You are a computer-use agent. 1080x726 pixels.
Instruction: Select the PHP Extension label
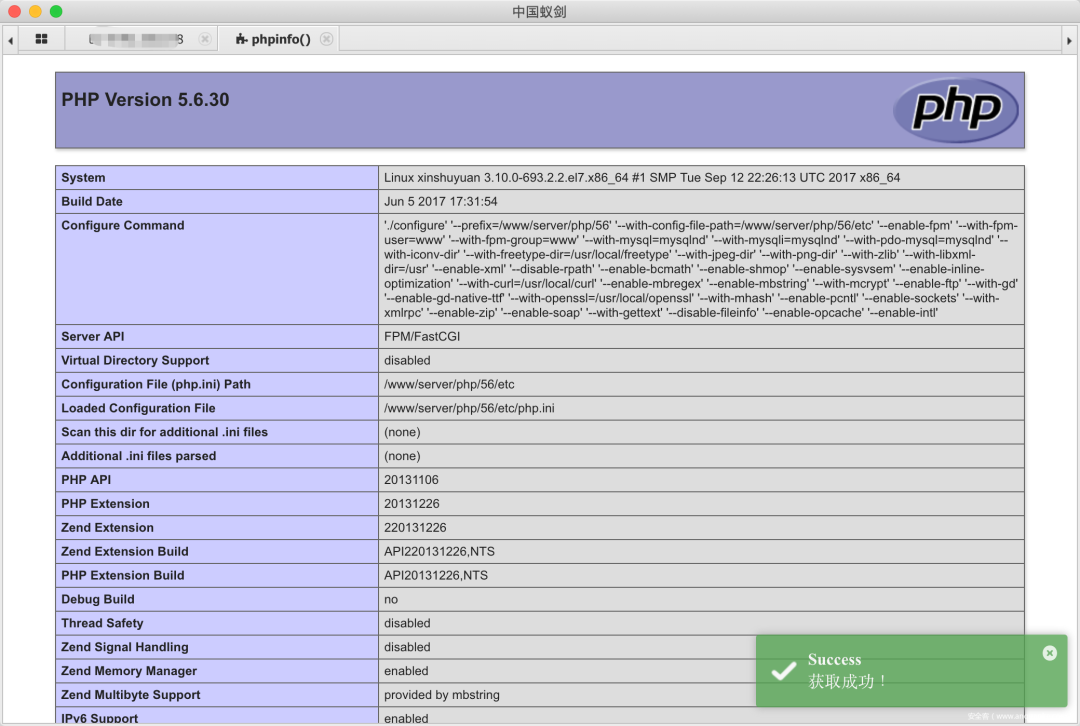click(x=105, y=504)
